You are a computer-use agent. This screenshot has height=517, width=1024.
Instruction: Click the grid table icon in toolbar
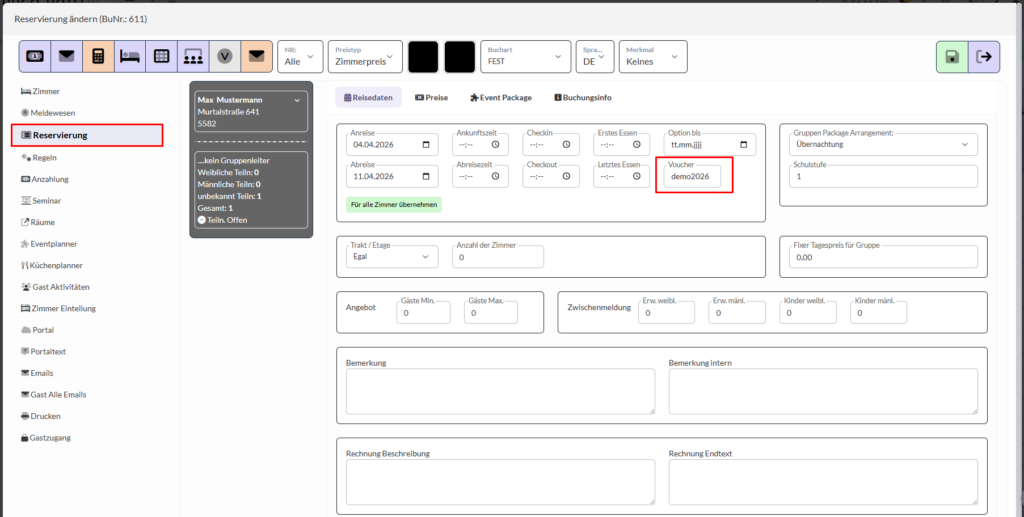(161, 56)
